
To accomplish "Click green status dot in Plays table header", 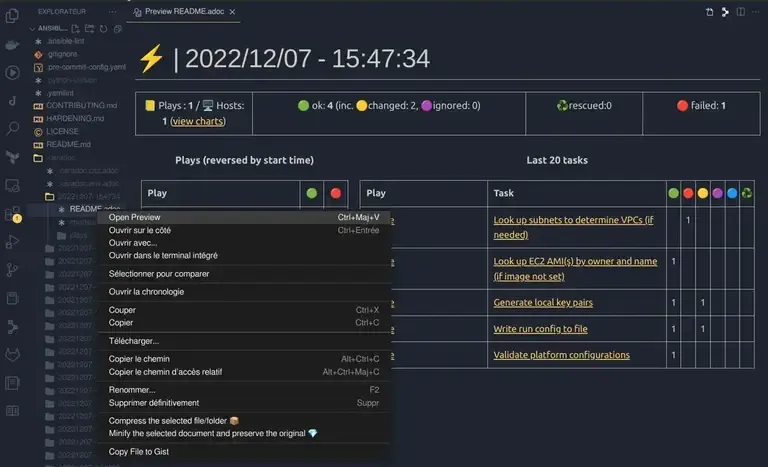I will (312, 193).
